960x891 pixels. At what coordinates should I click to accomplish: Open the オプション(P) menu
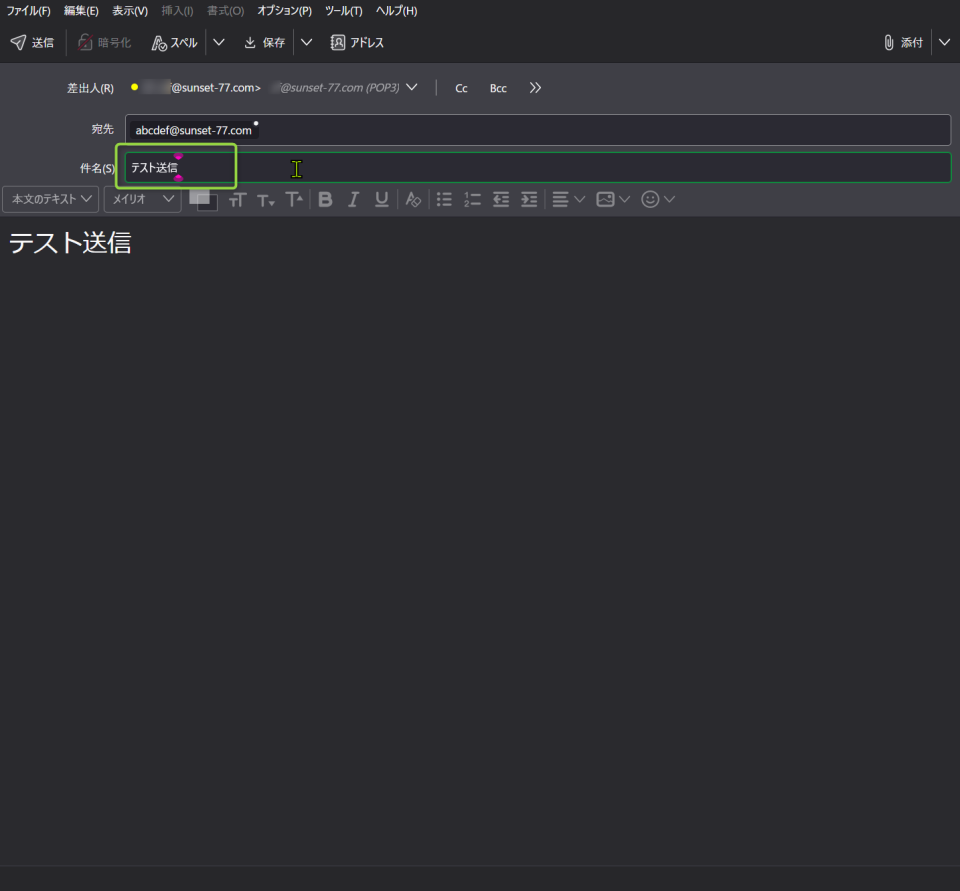284,11
